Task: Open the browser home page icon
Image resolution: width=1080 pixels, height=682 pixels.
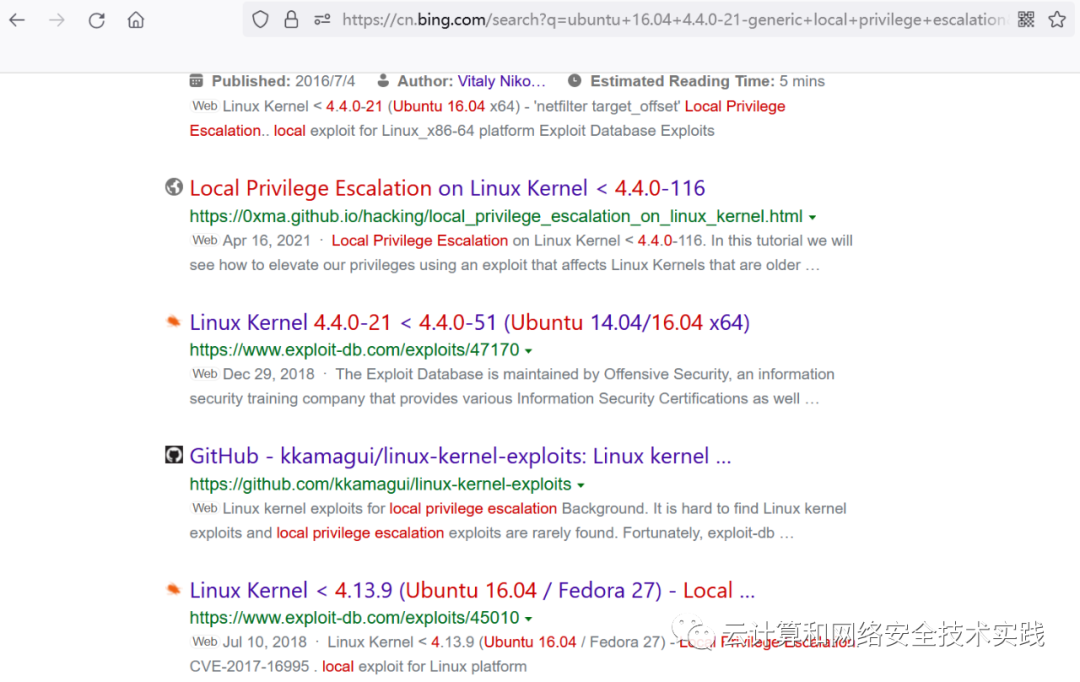Action: pos(136,20)
